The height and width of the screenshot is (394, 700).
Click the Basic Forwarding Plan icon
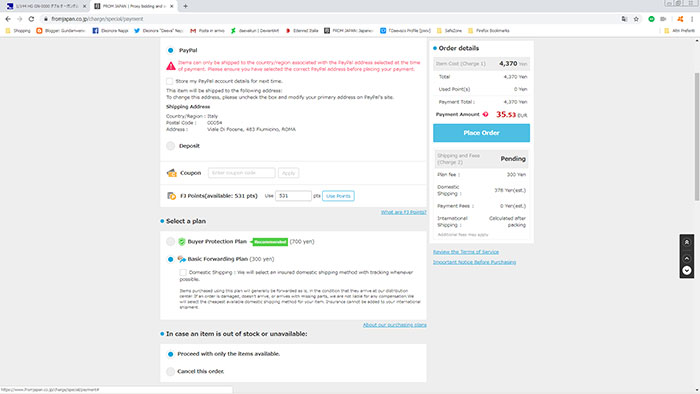click(x=182, y=259)
